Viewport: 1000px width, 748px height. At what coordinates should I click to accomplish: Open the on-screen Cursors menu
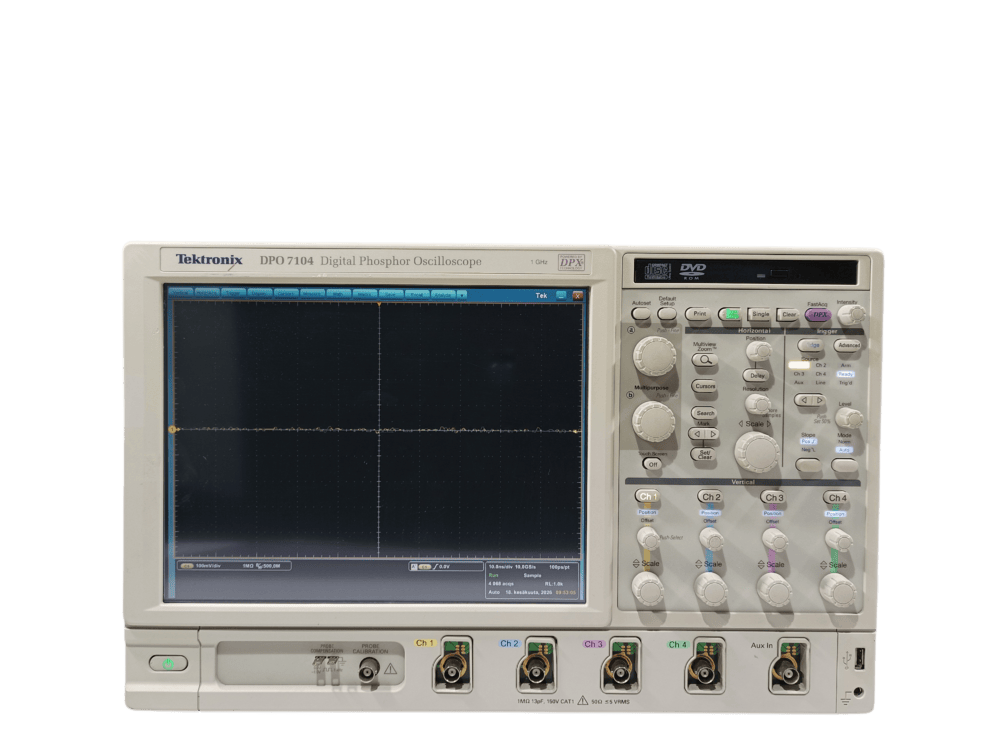[286, 294]
